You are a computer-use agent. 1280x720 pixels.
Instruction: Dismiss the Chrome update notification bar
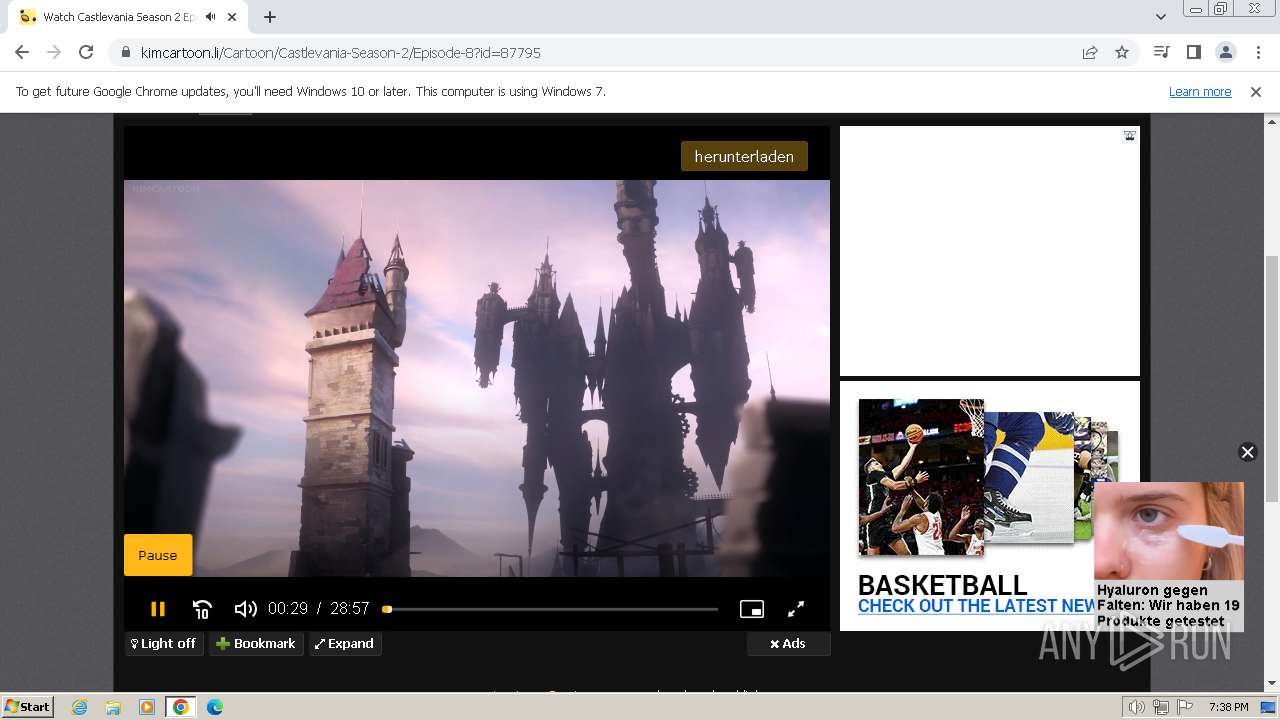click(x=1256, y=92)
